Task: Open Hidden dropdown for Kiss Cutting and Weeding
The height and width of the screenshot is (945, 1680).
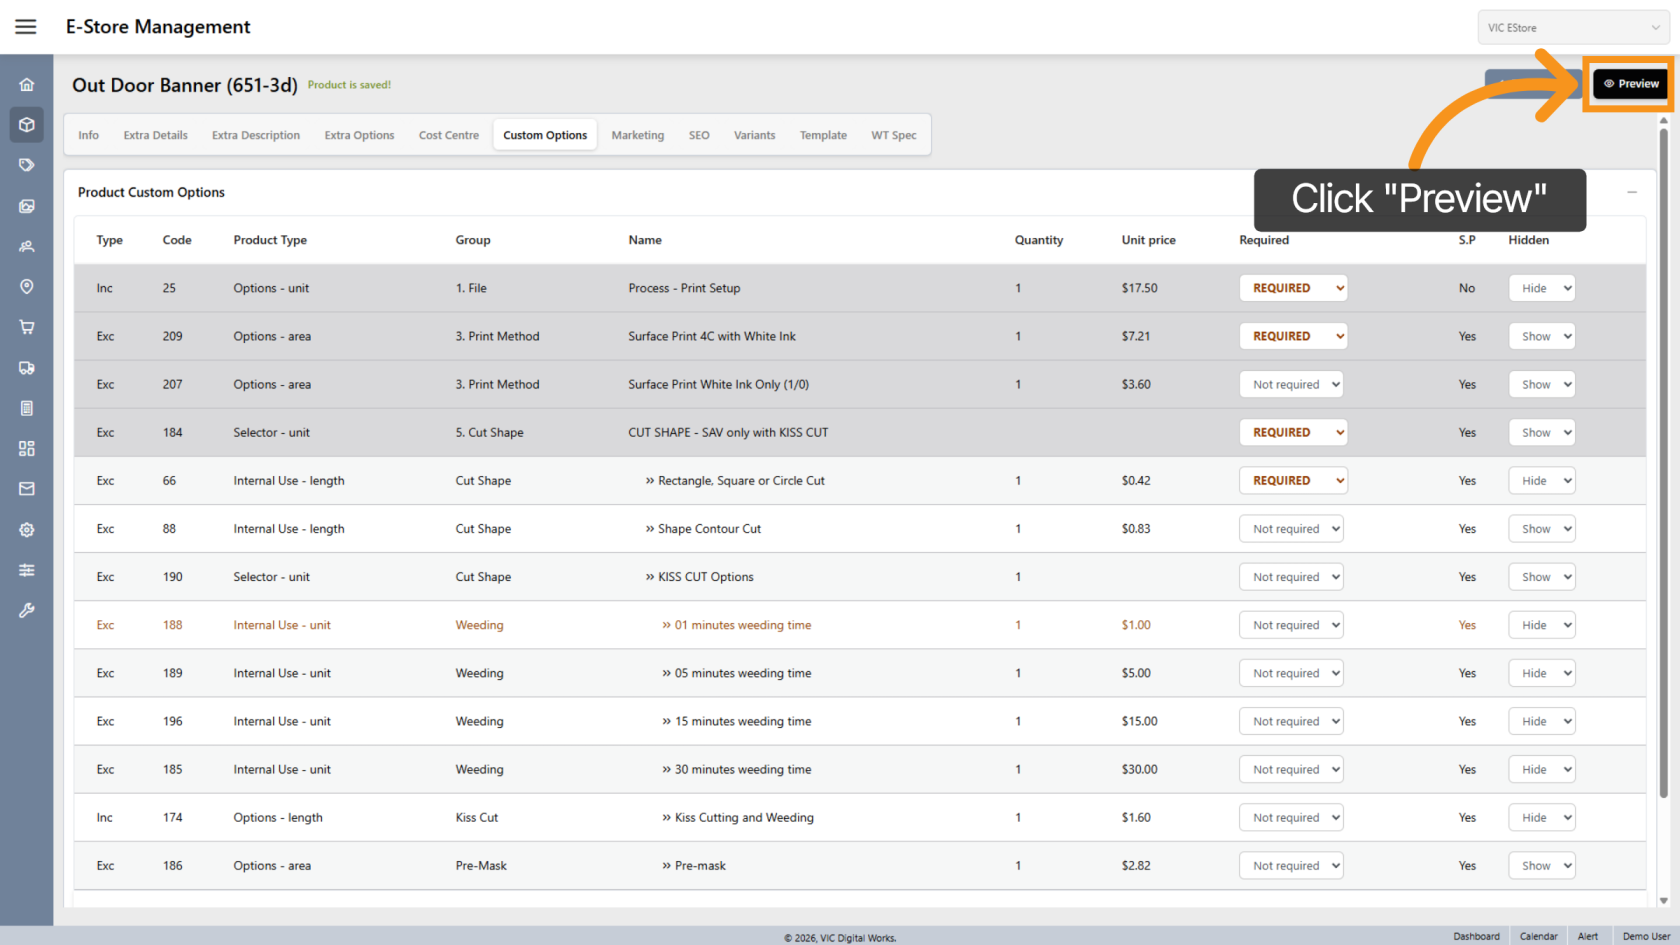Action: tap(1541, 818)
